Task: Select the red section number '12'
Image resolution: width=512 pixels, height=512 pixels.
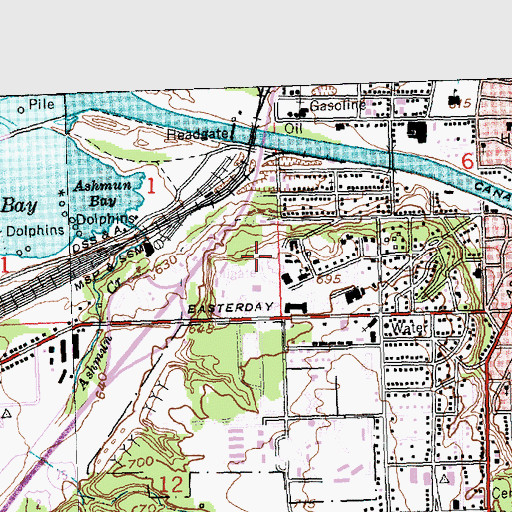Action: [172, 484]
